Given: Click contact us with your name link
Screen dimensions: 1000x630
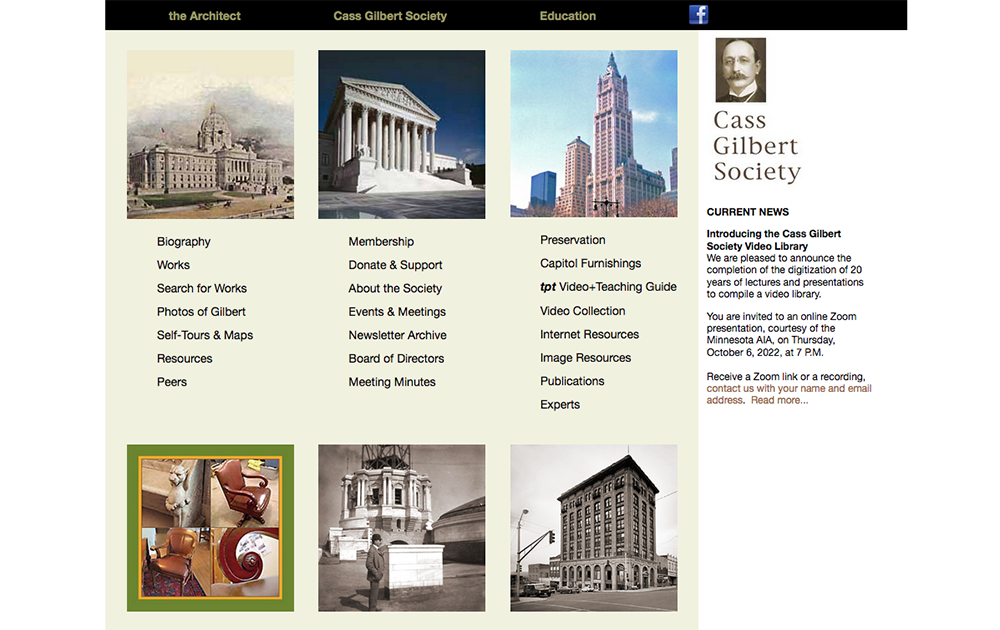Looking at the screenshot, I should [x=788, y=388].
